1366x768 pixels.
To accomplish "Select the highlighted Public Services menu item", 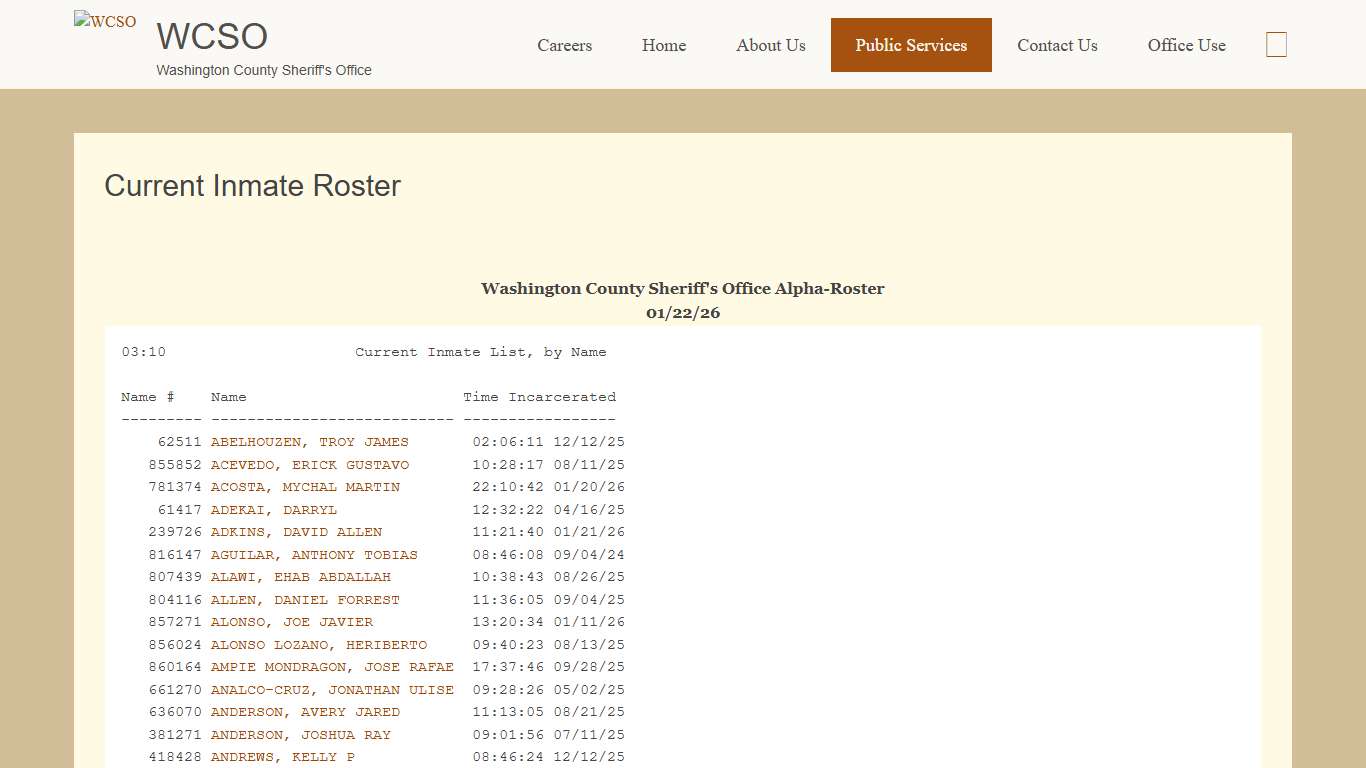I will 910,45.
